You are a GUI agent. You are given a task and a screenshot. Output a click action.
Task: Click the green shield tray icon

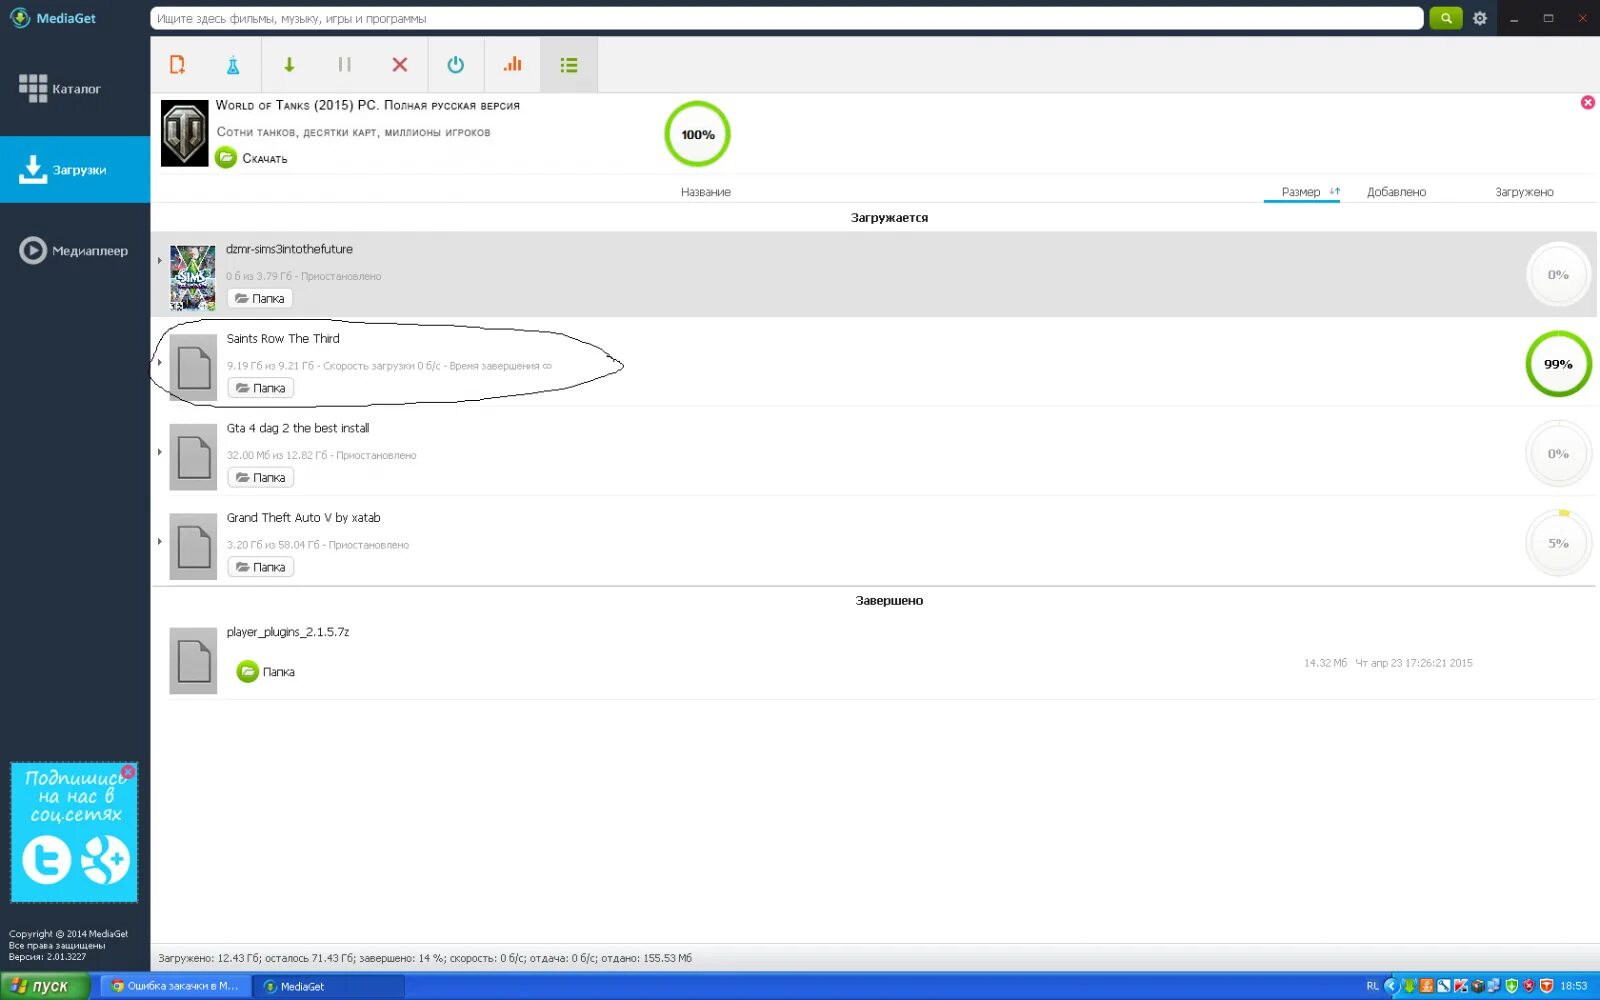point(1512,986)
